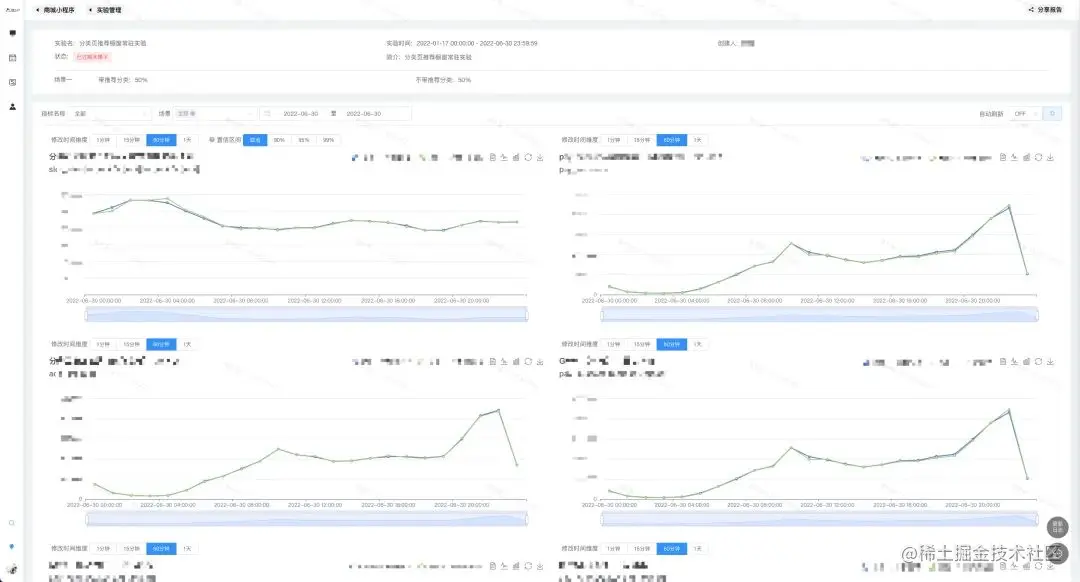Open the calendar icon in left sidebar
The width and height of the screenshot is (1080, 582).
pos(13,57)
